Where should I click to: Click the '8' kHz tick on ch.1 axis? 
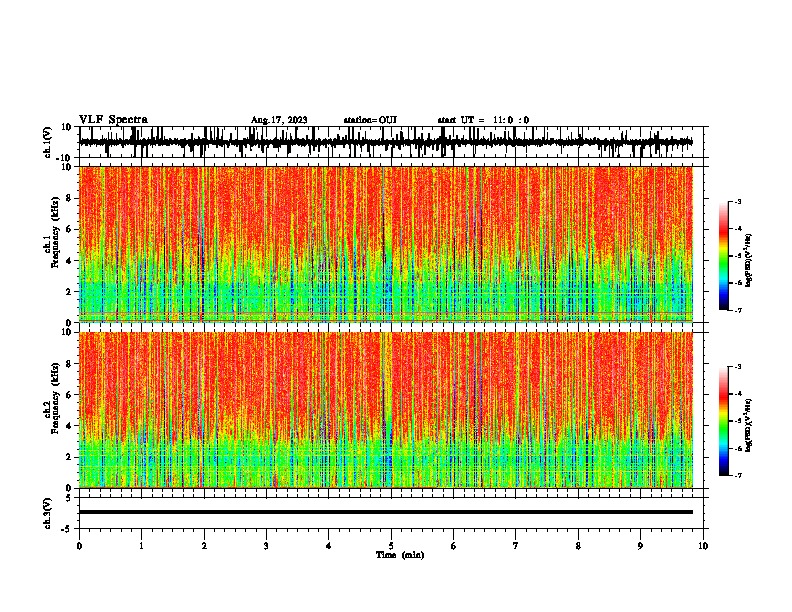(69, 198)
